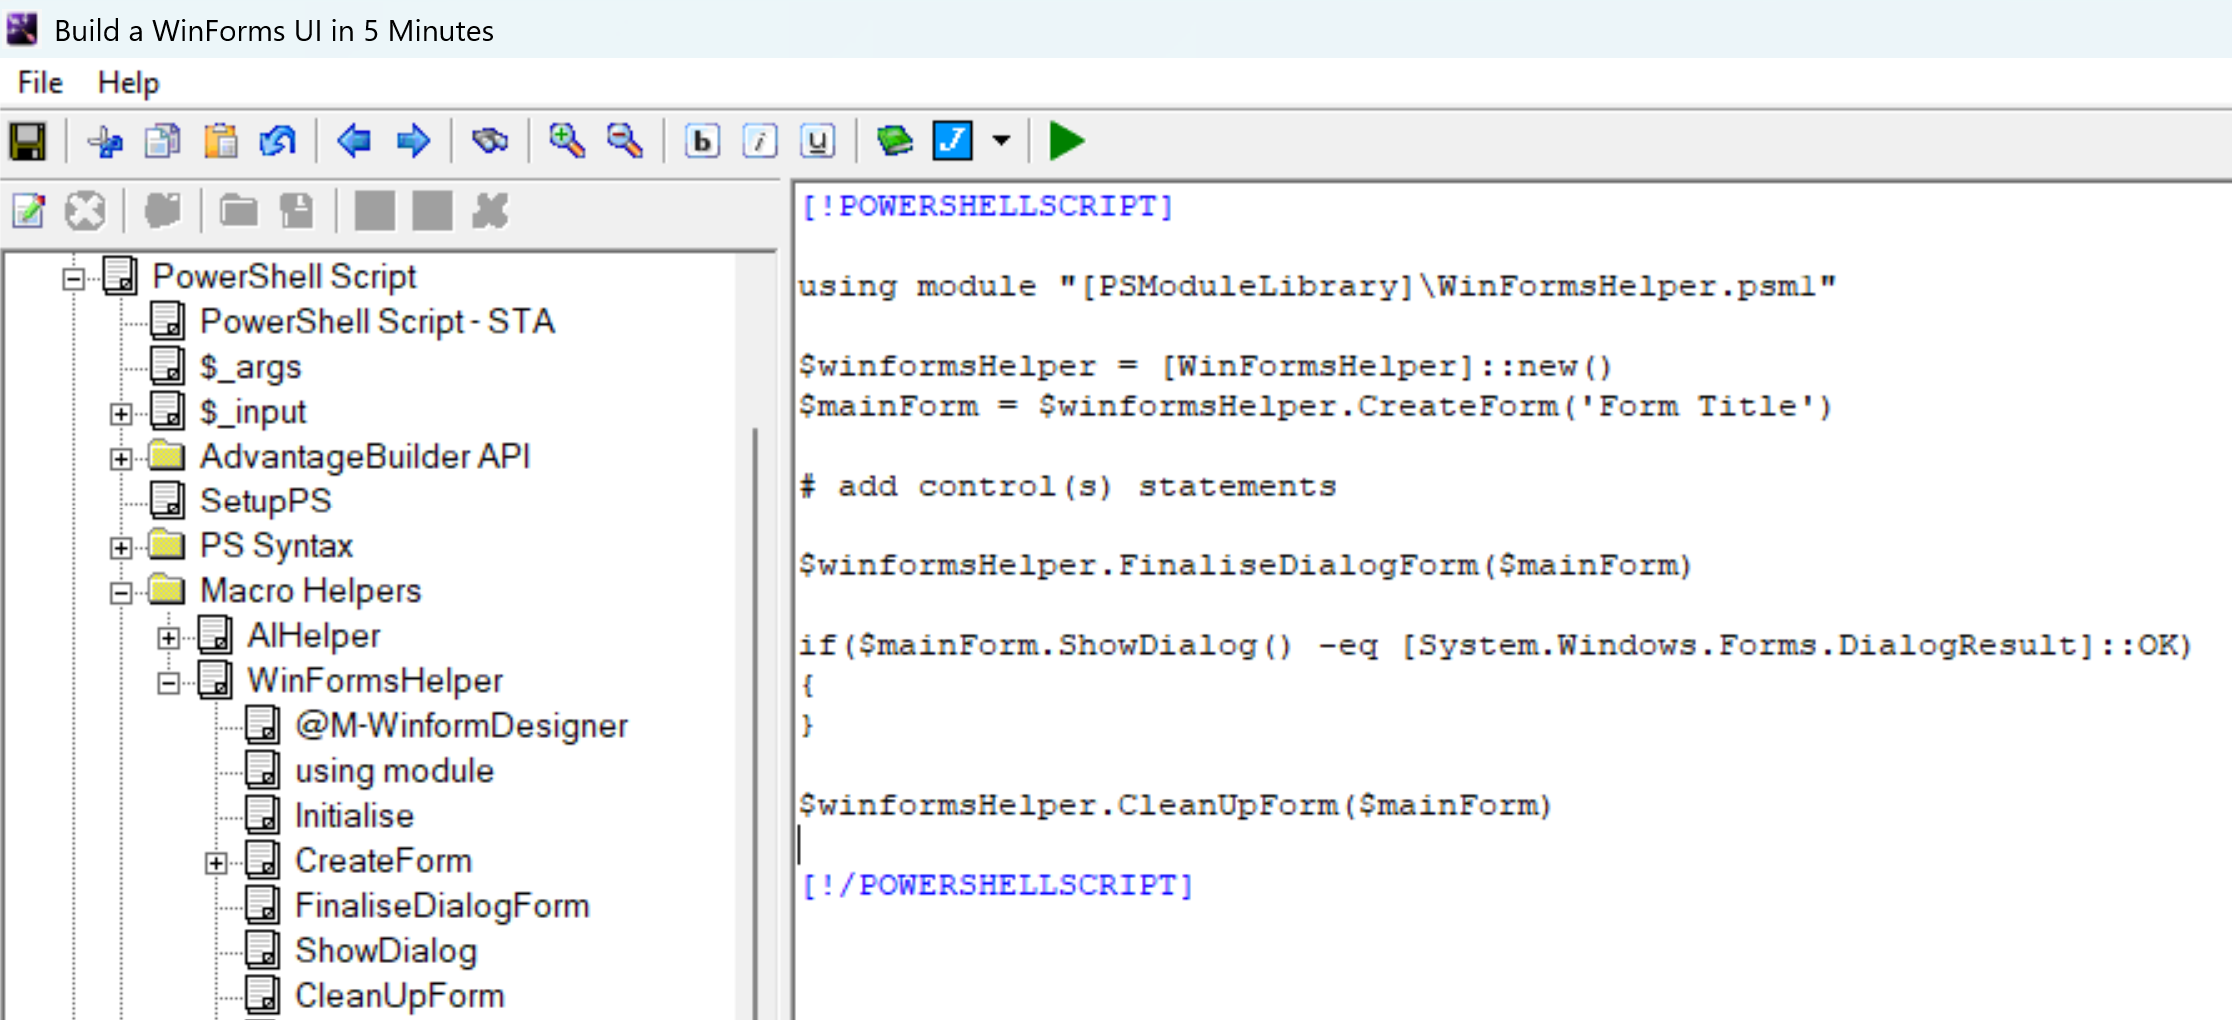Select the Macro Helpers folder label
The height and width of the screenshot is (1020, 2232).
(x=311, y=591)
